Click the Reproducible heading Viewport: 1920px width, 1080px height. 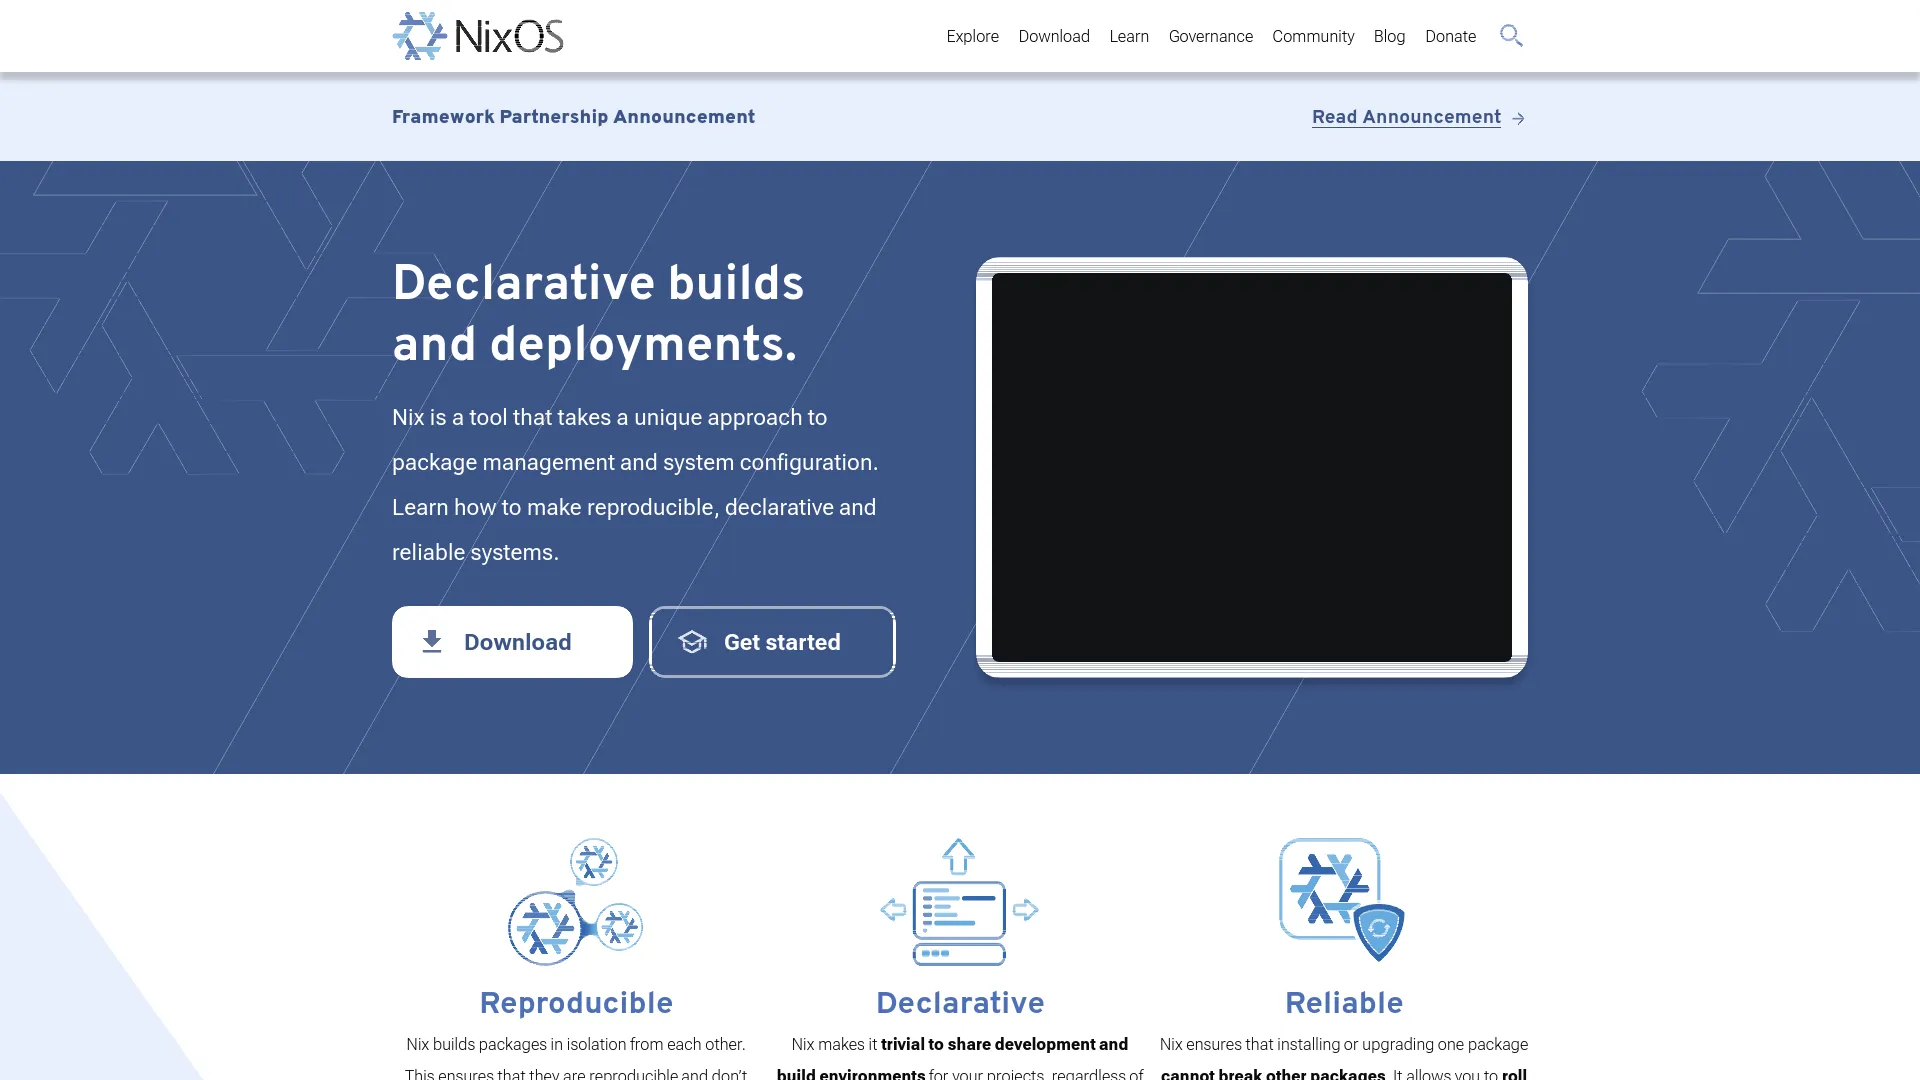point(576,1003)
